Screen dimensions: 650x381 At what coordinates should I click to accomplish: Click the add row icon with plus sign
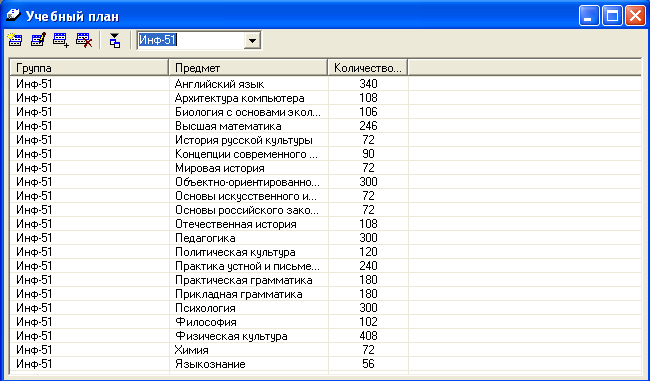point(61,40)
